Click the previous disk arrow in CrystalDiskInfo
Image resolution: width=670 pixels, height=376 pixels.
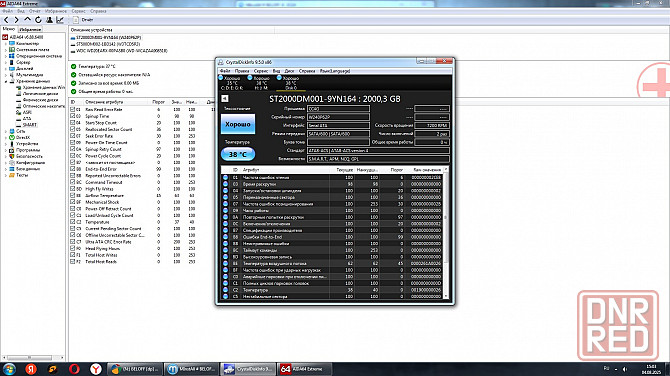pos(225,99)
